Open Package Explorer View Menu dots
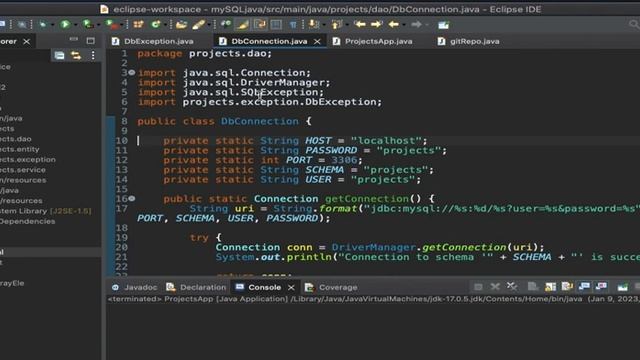 pos(93,56)
